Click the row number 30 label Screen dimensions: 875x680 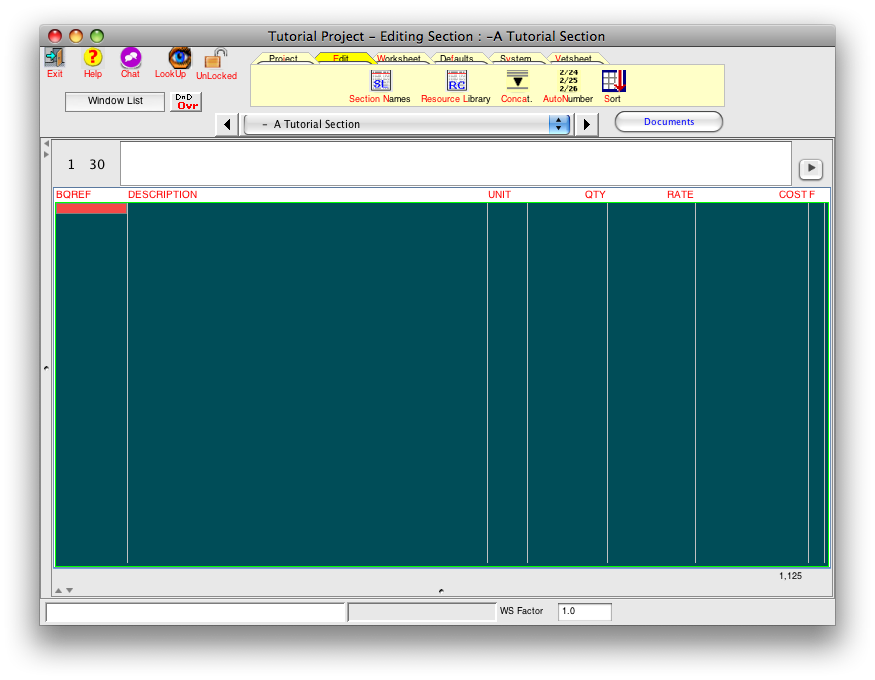coord(97,165)
